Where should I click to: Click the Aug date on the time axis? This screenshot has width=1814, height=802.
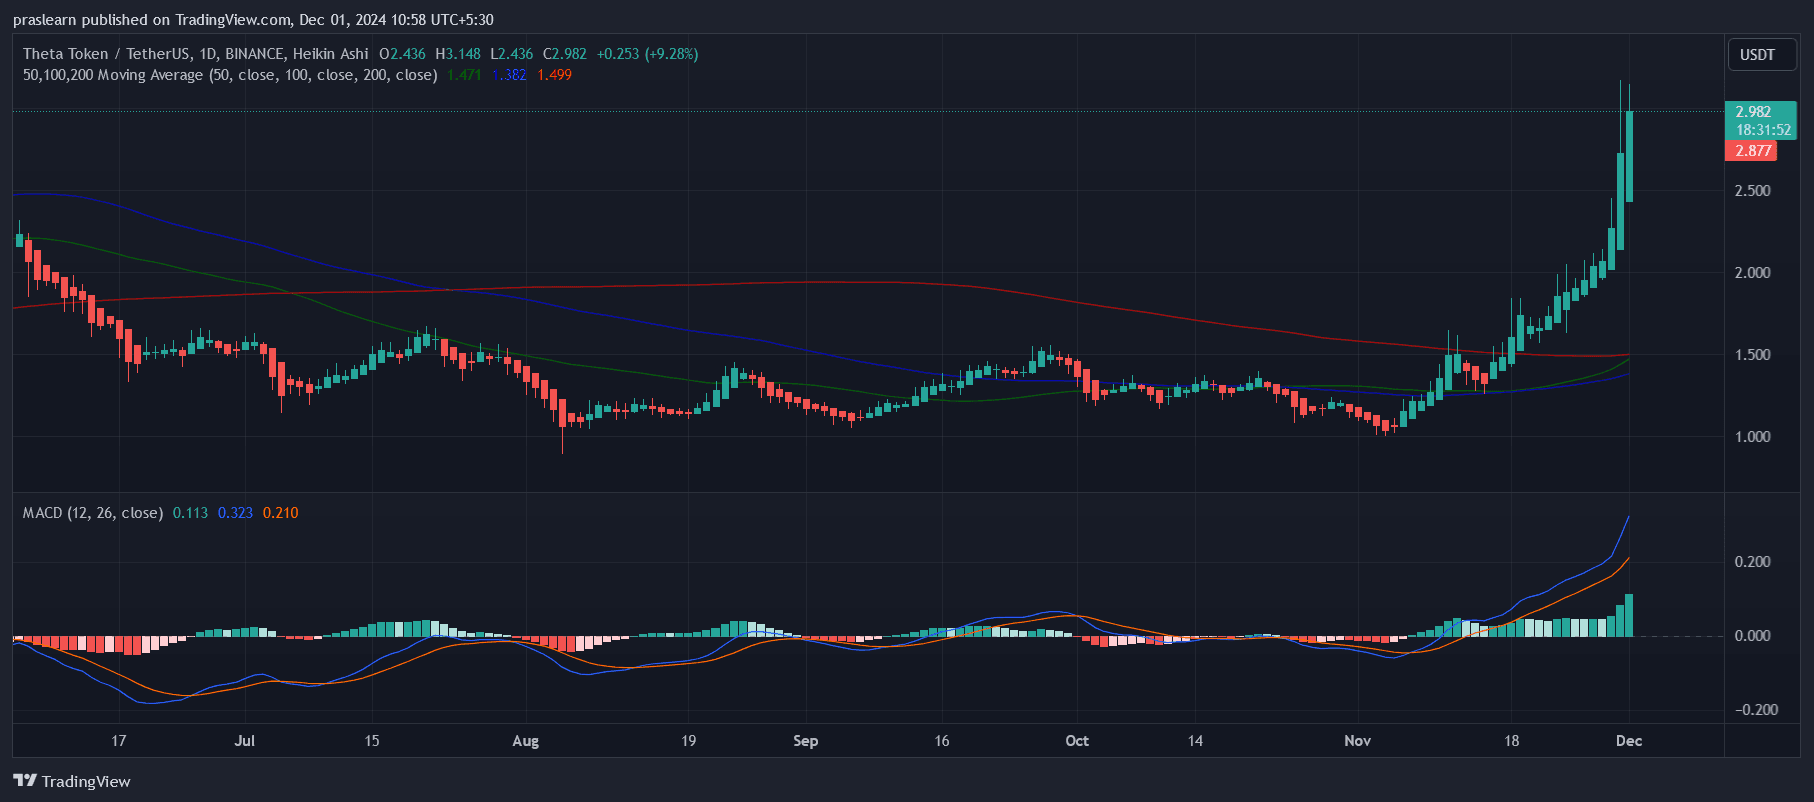point(525,741)
